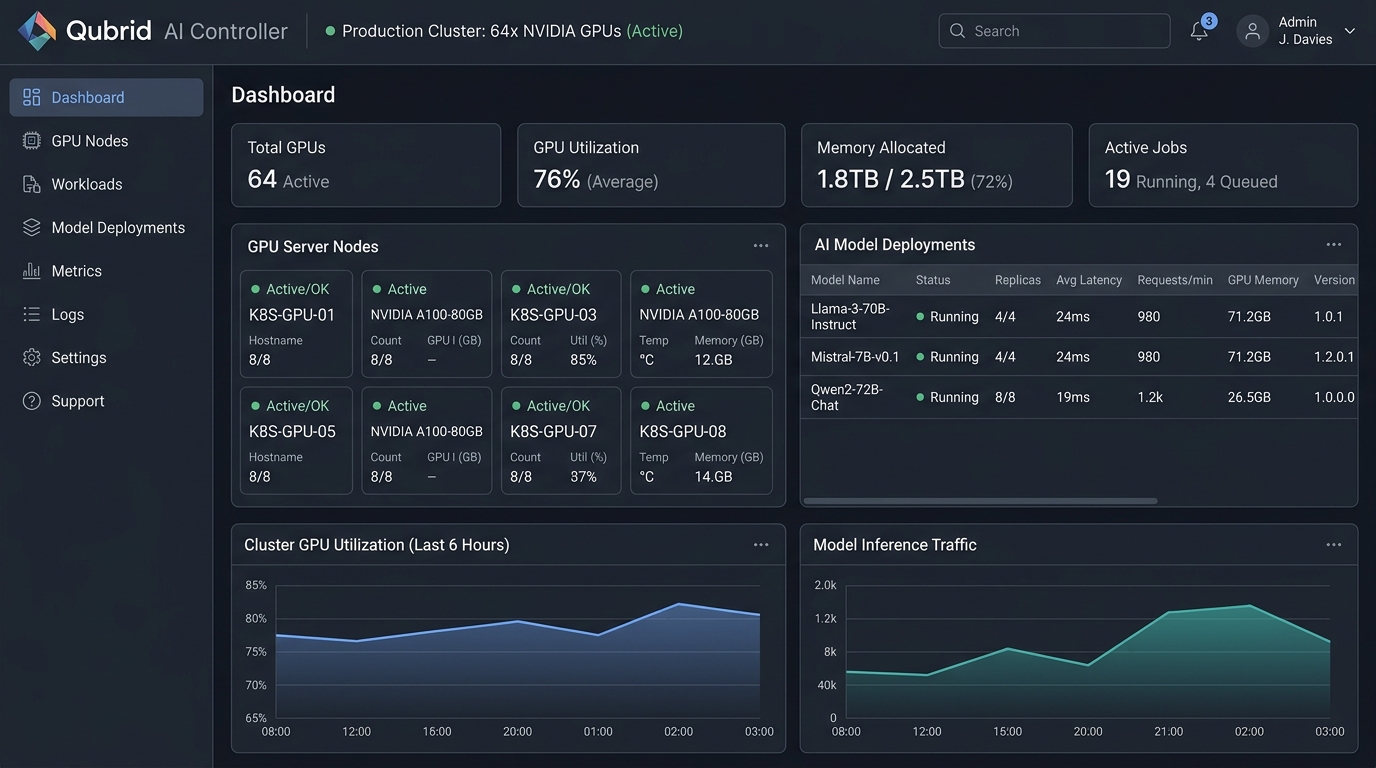Open GPU Server Nodes panel options menu
Image resolution: width=1376 pixels, height=768 pixels.
pos(761,246)
